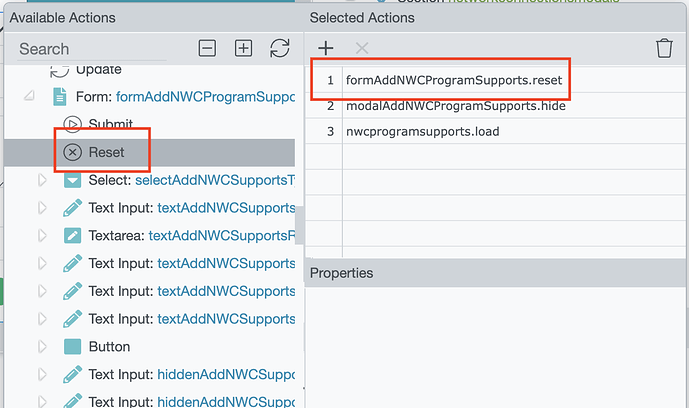
Task: Click the expand all plus icon
Action: click(x=243, y=48)
